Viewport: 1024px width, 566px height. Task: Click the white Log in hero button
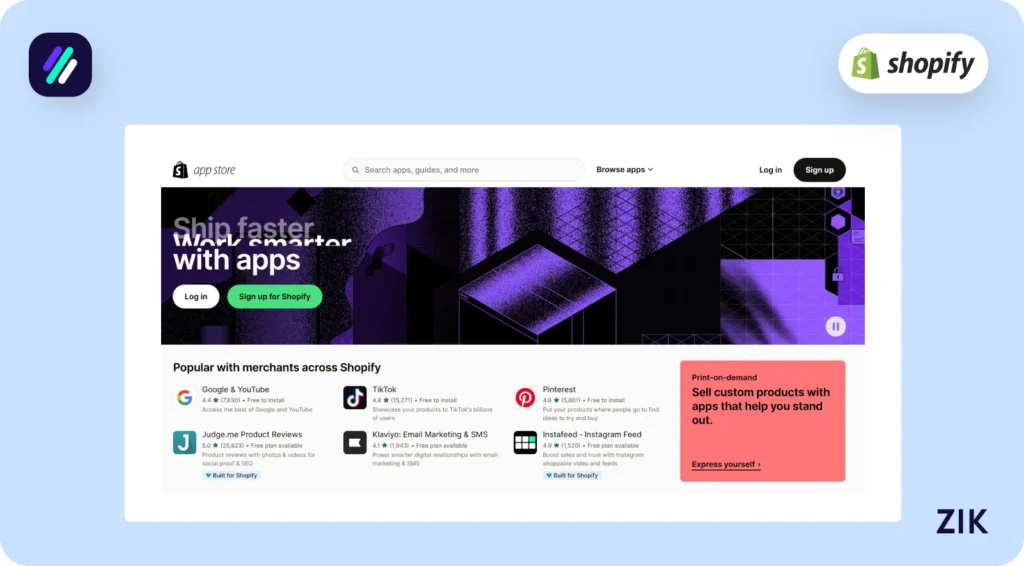point(196,296)
